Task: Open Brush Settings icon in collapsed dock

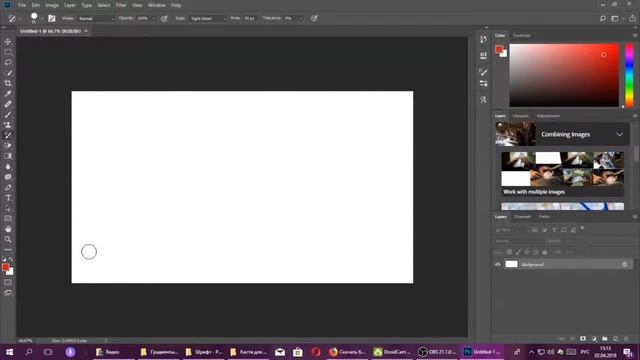Action: [483, 72]
